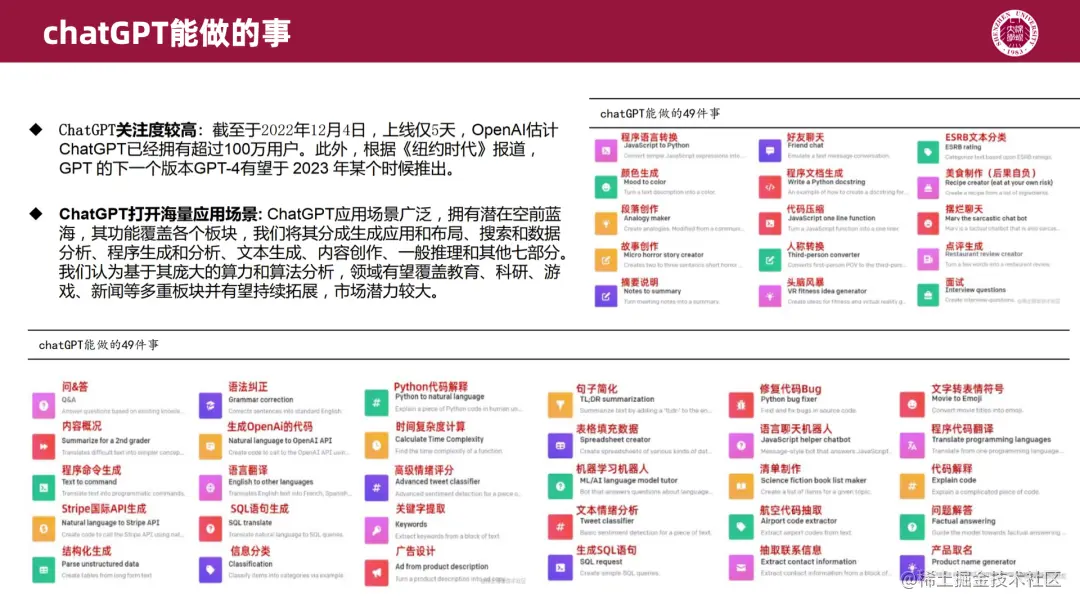The image size is (1080, 608).
Task: Click the purple Grammar correction icon
Action: tap(210, 406)
